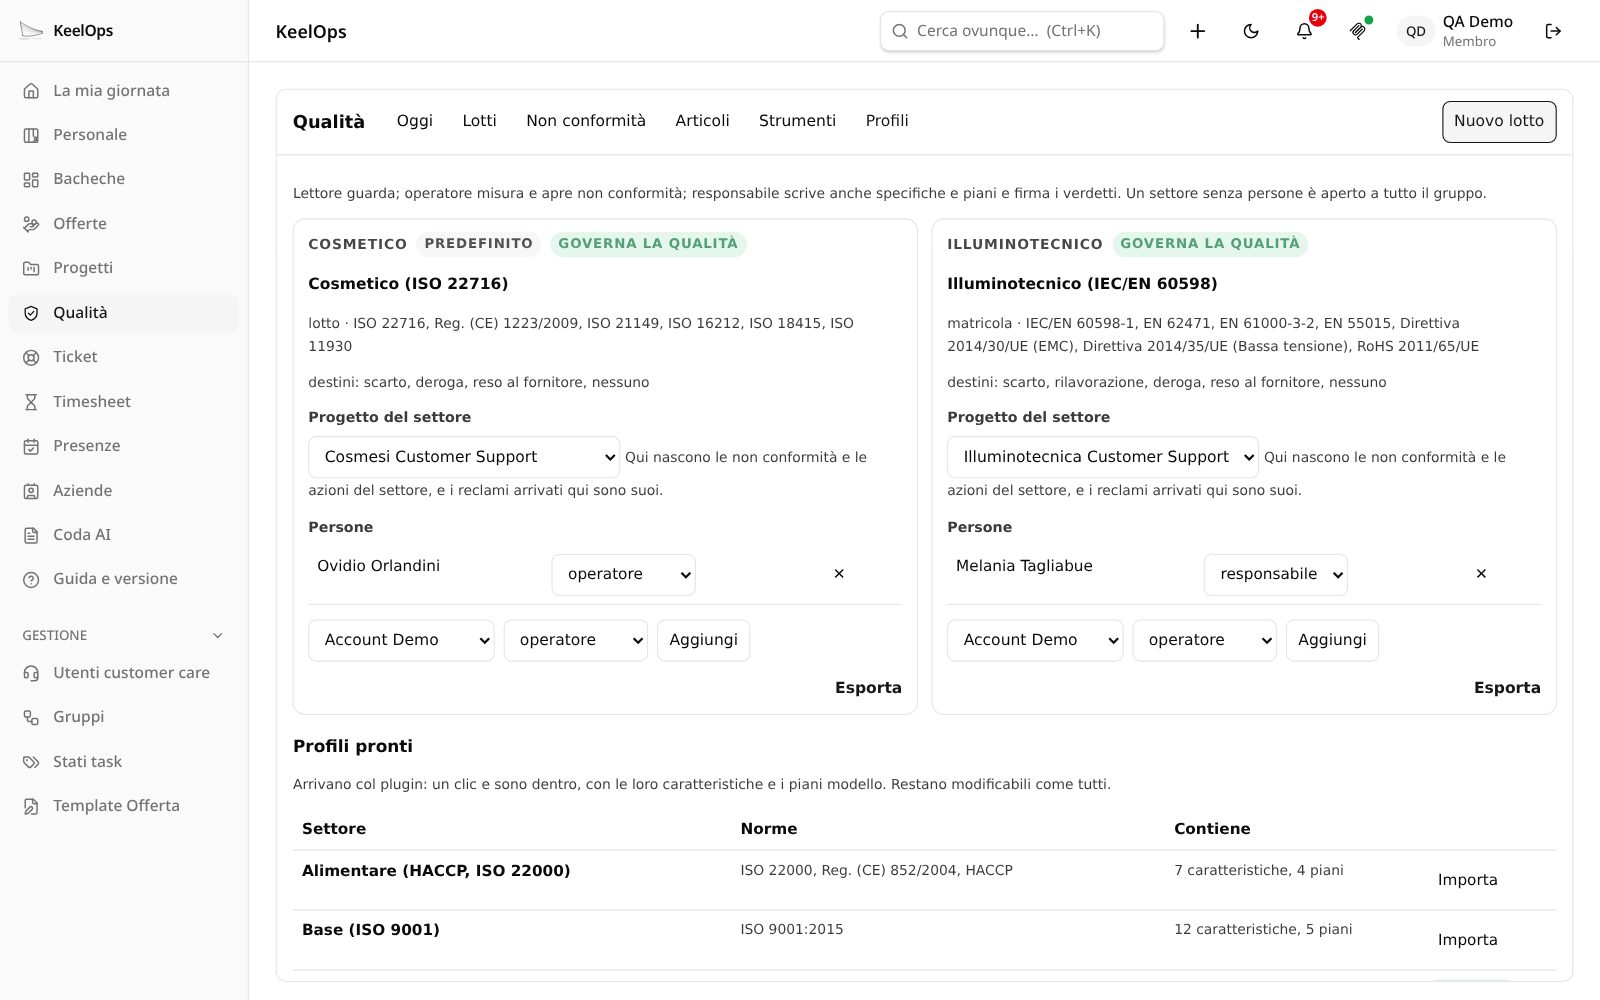
Task: Open the Articoli tab
Action: [702, 121]
